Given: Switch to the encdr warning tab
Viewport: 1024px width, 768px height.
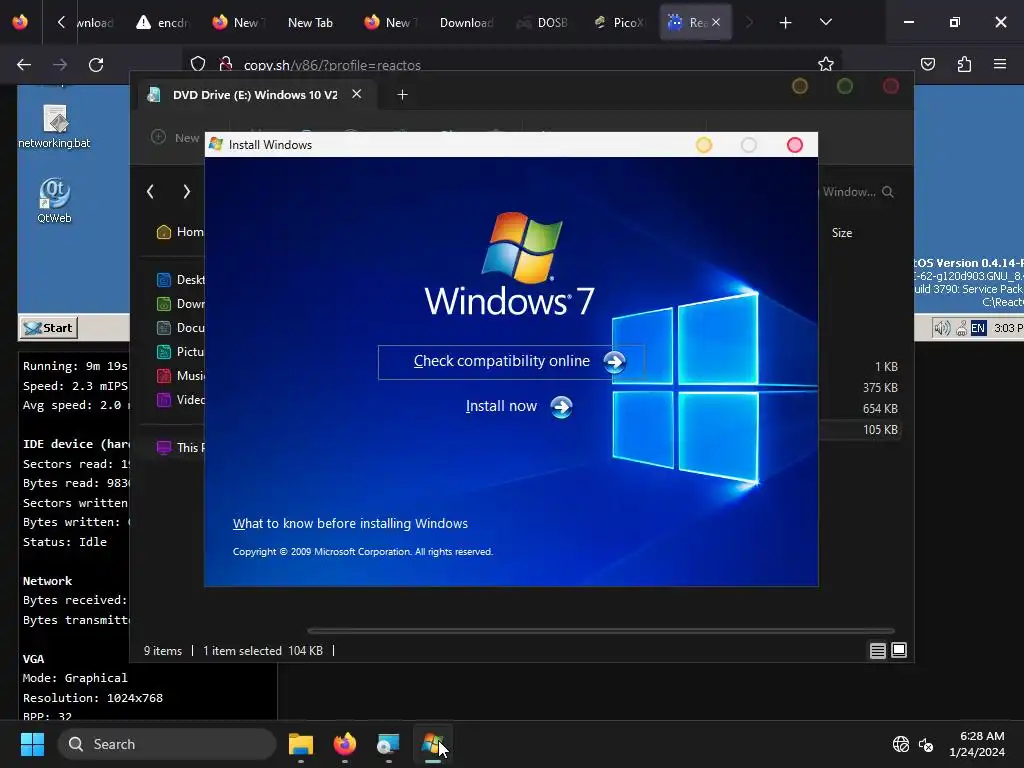Looking at the screenshot, I should [163, 23].
